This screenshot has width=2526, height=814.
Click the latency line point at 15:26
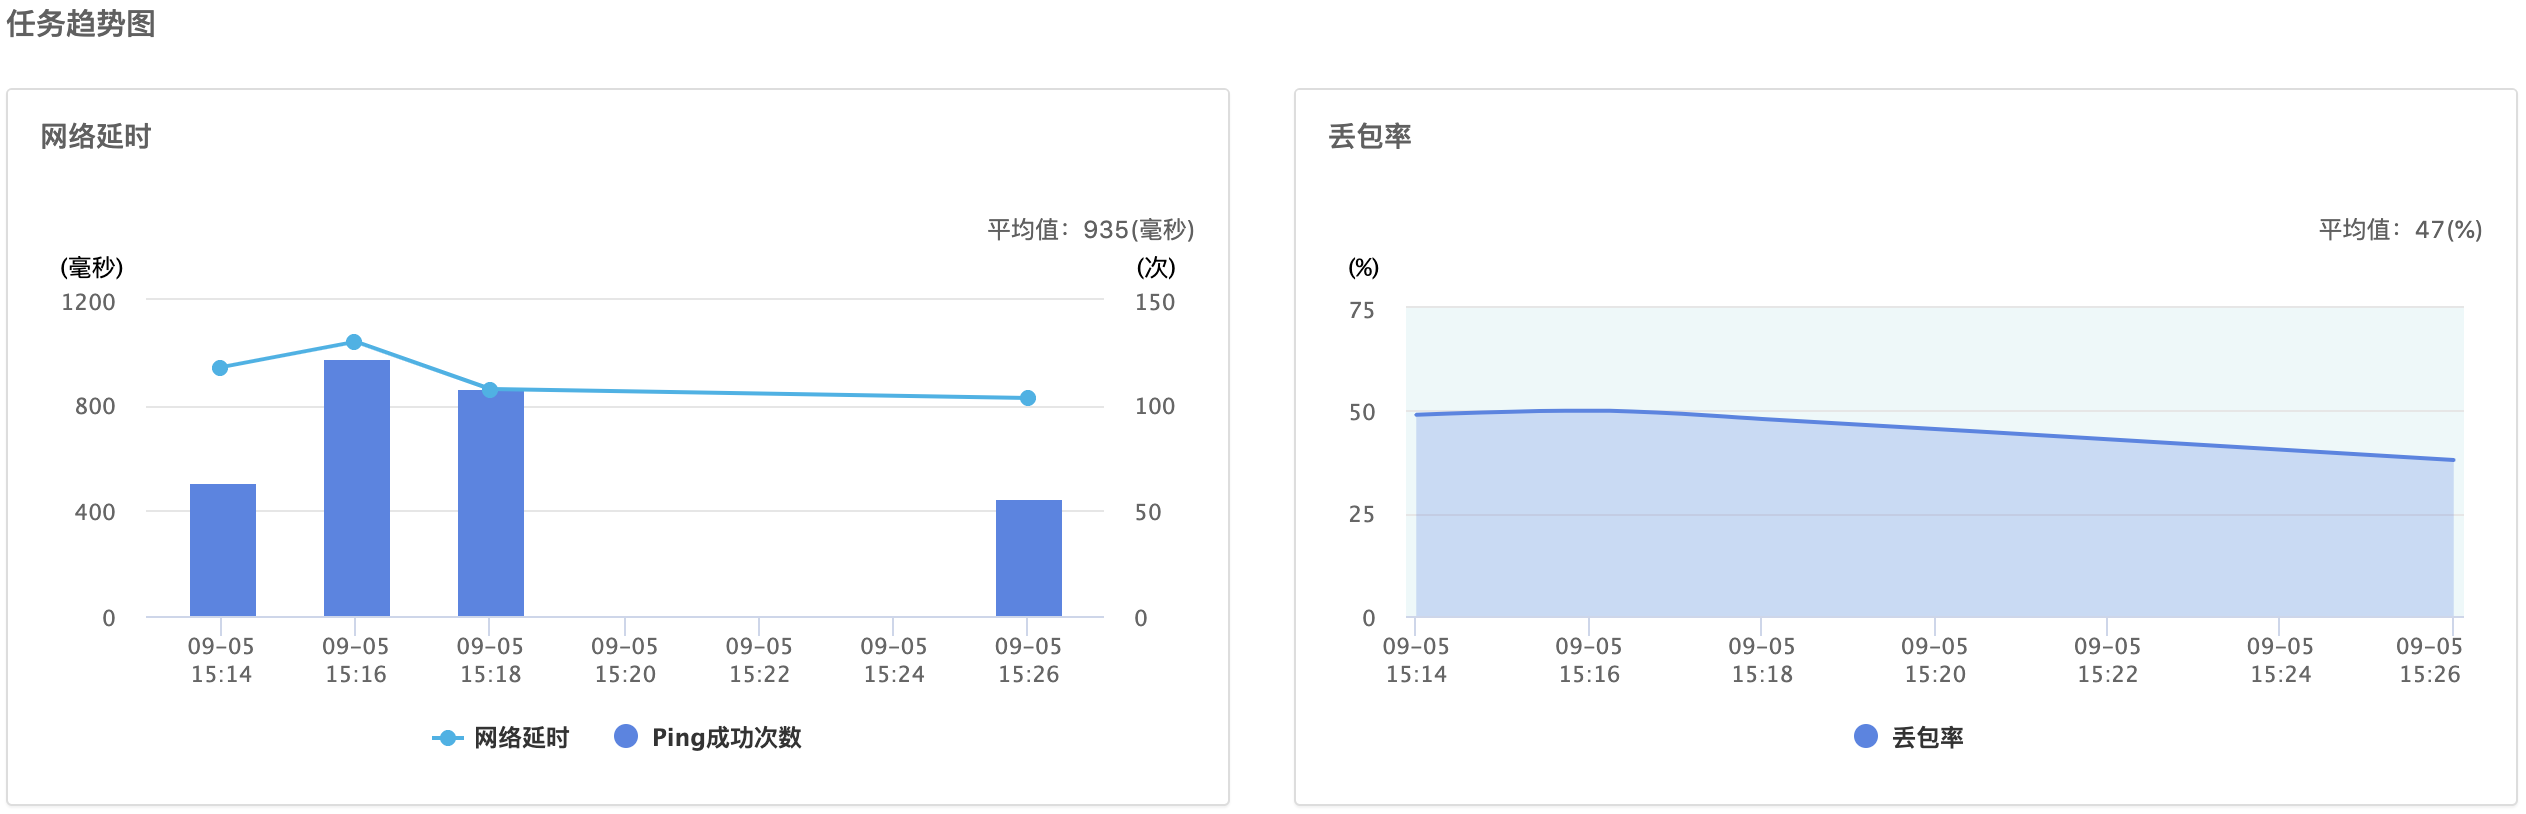(1028, 398)
